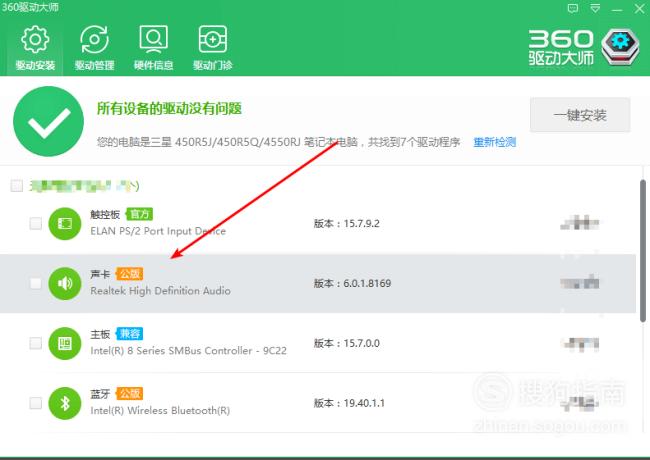Select Intel(R) Wireless Bluetooth(R) text
The height and width of the screenshot is (460, 650).
pyautogui.click(x=160, y=411)
